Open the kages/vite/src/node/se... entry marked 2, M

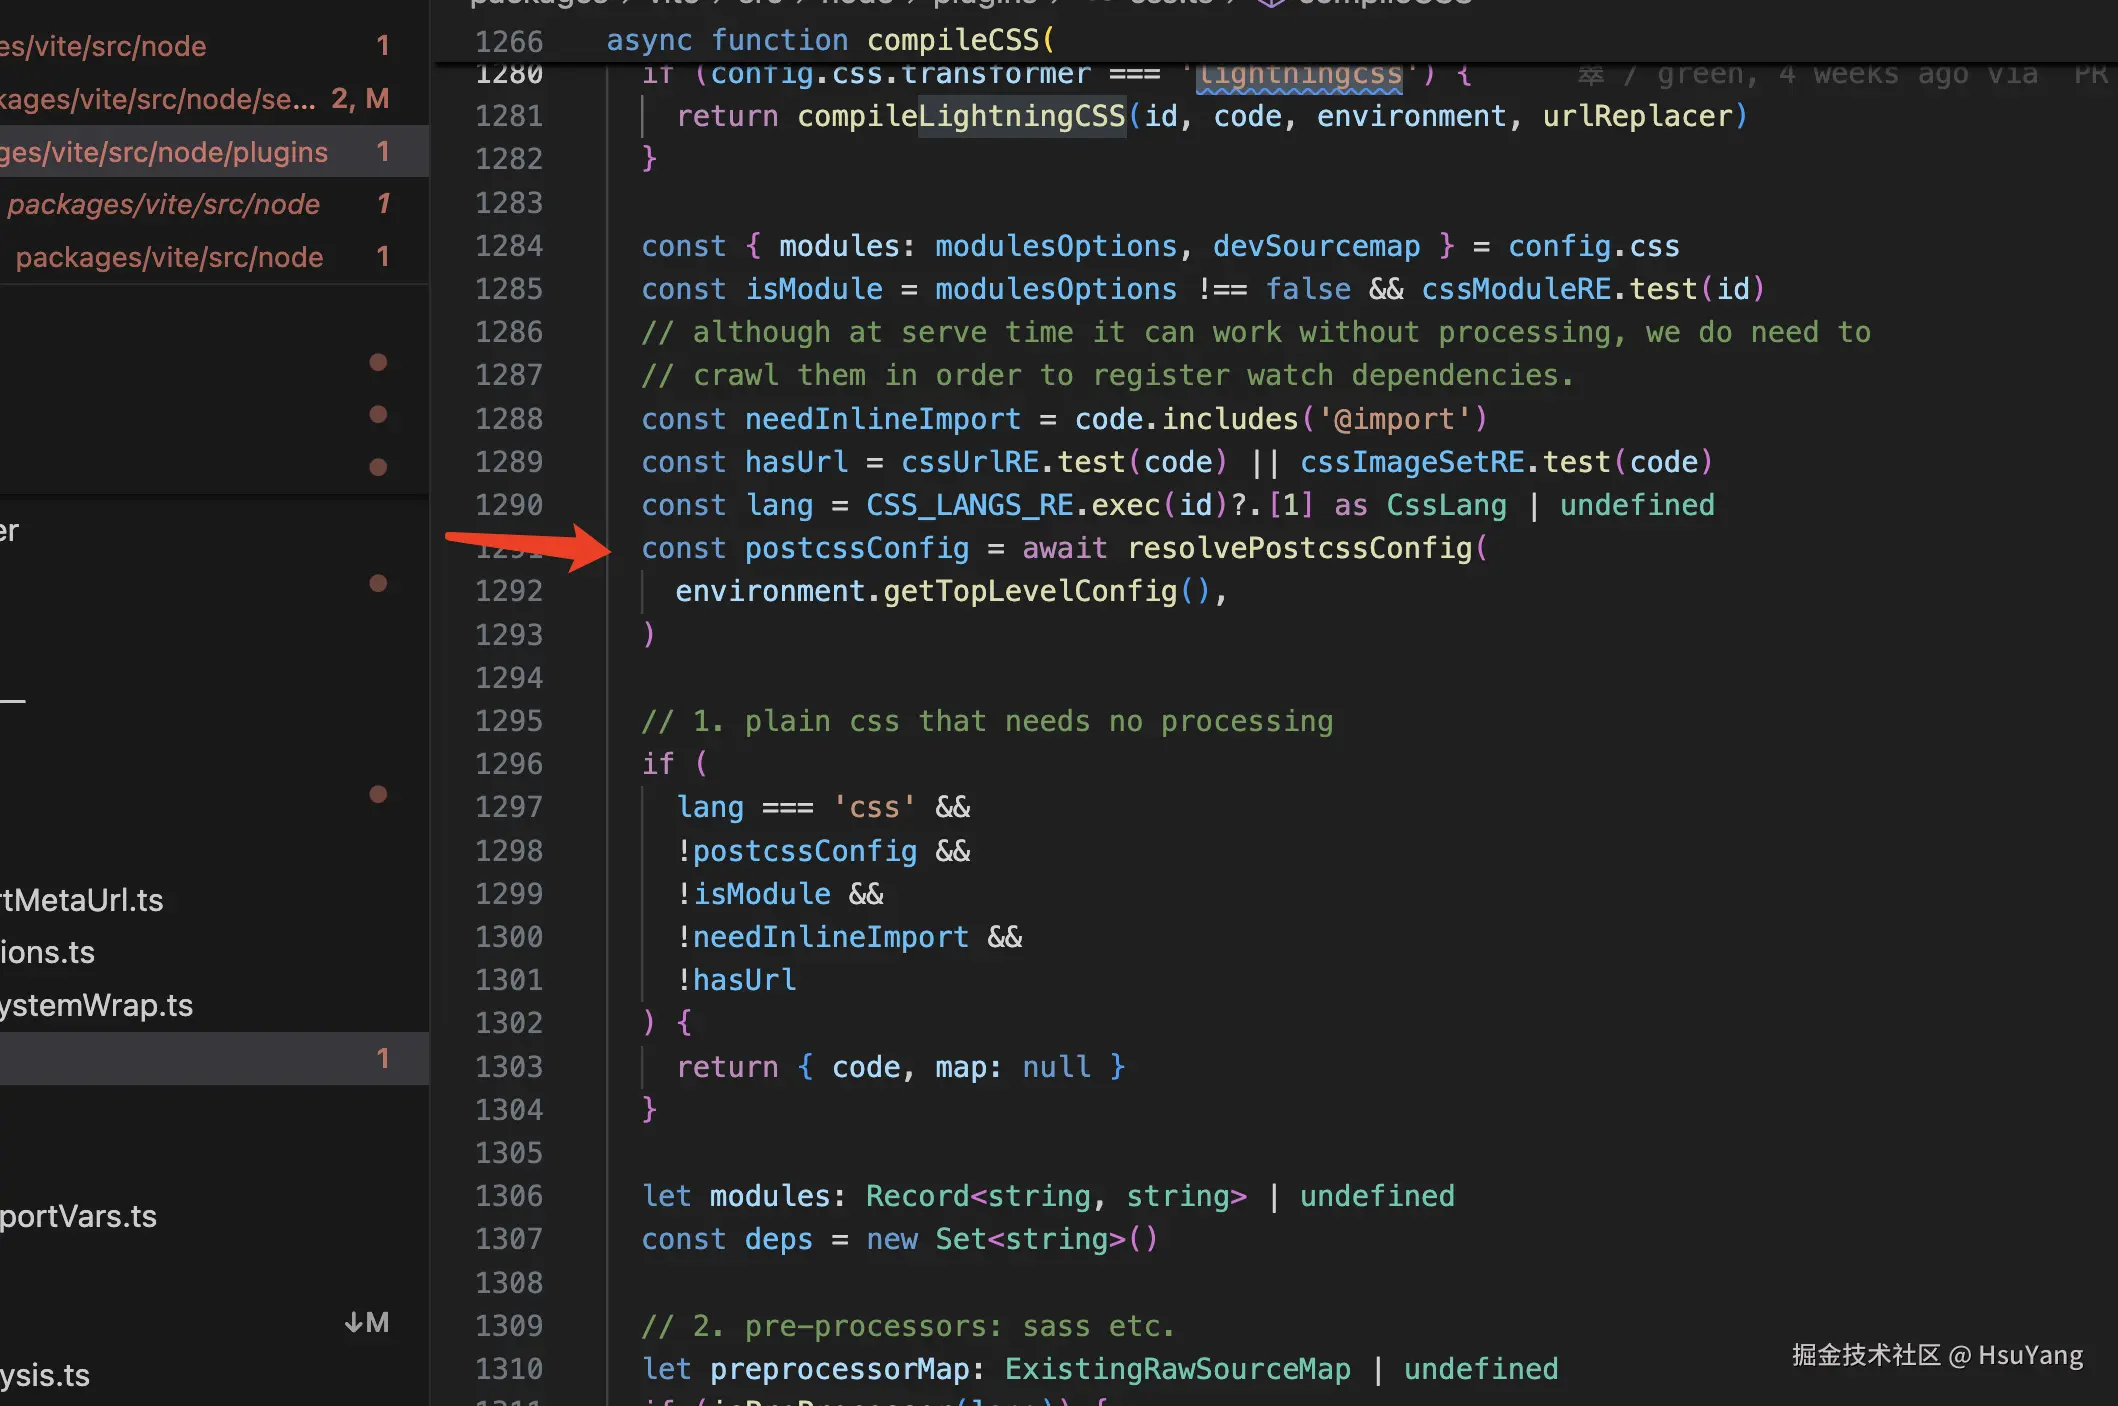click(x=160, y=99)
